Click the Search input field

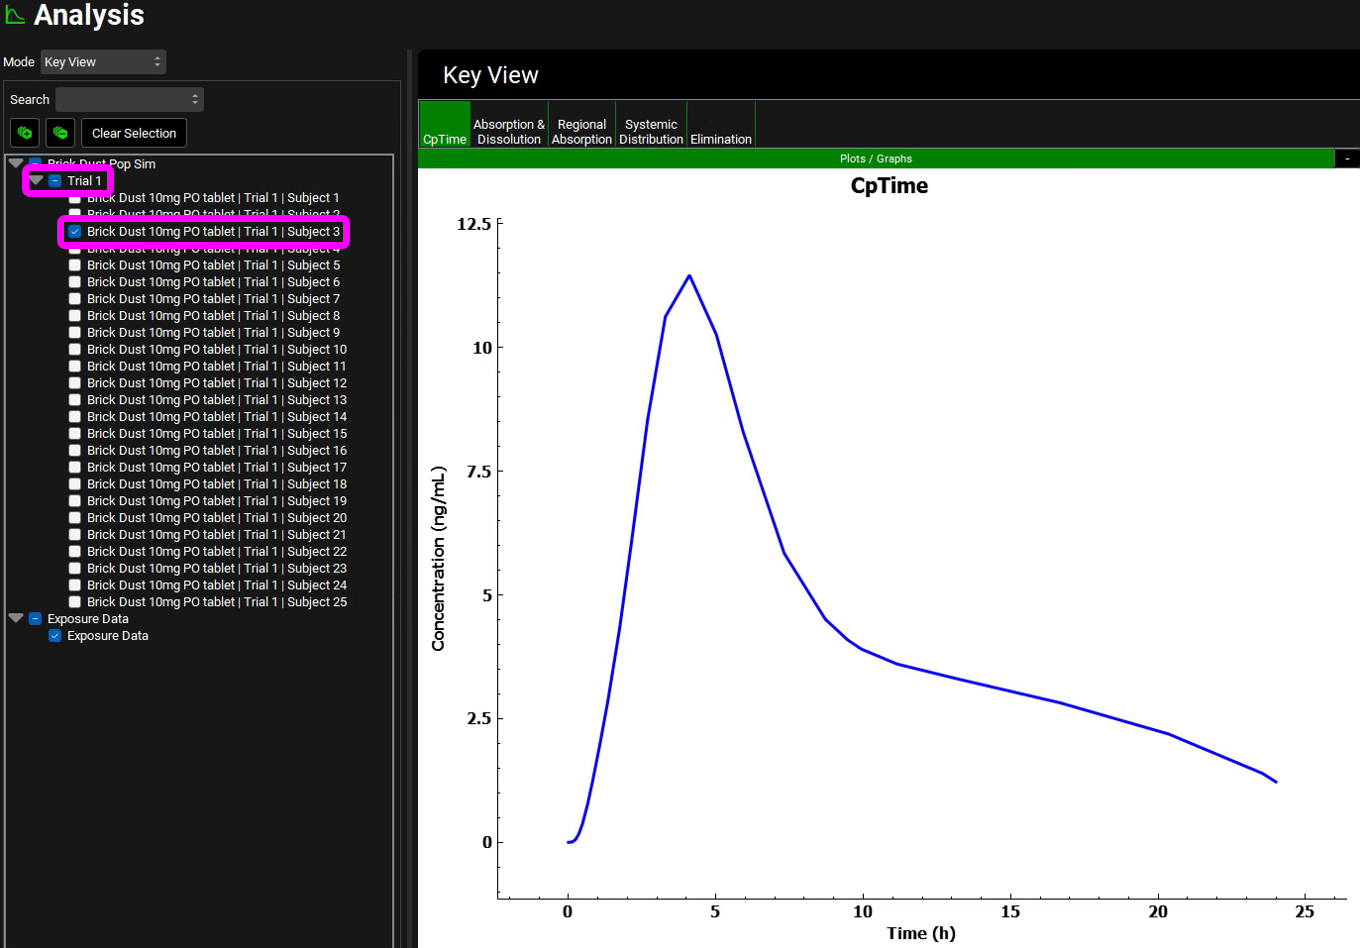[x=129, y=100]
